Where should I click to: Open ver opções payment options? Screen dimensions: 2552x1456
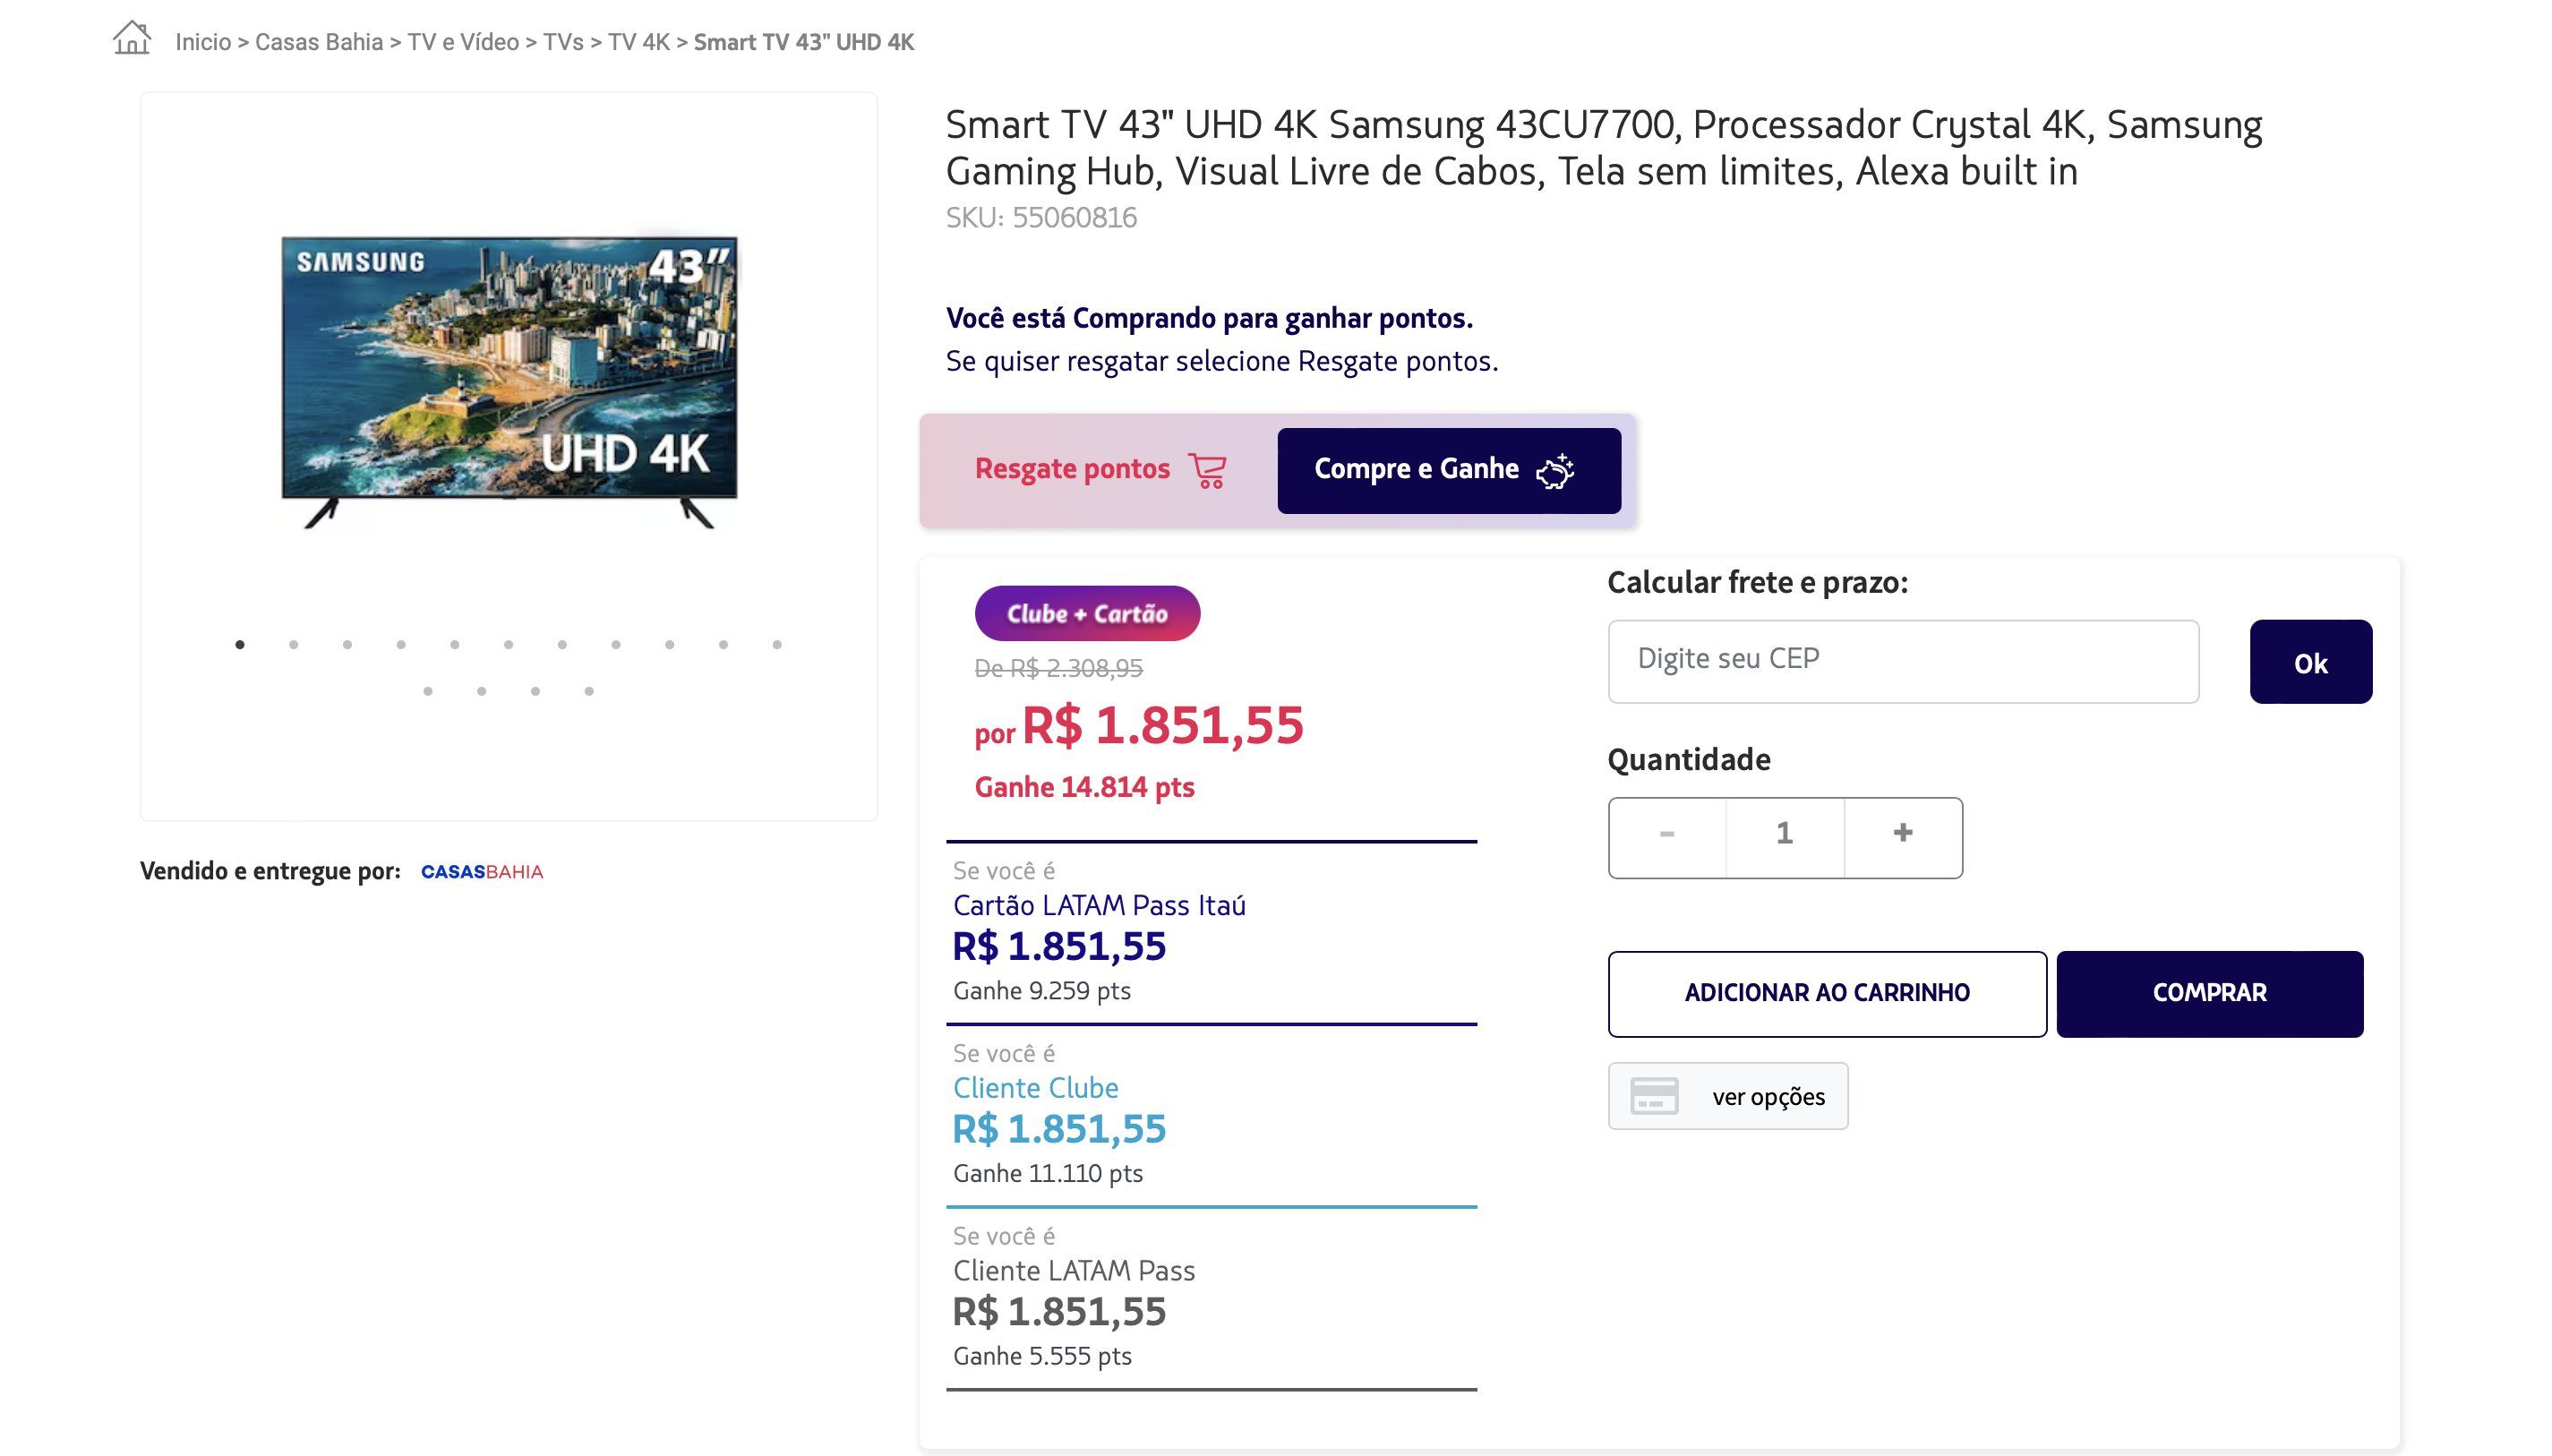point(1728,1096)
